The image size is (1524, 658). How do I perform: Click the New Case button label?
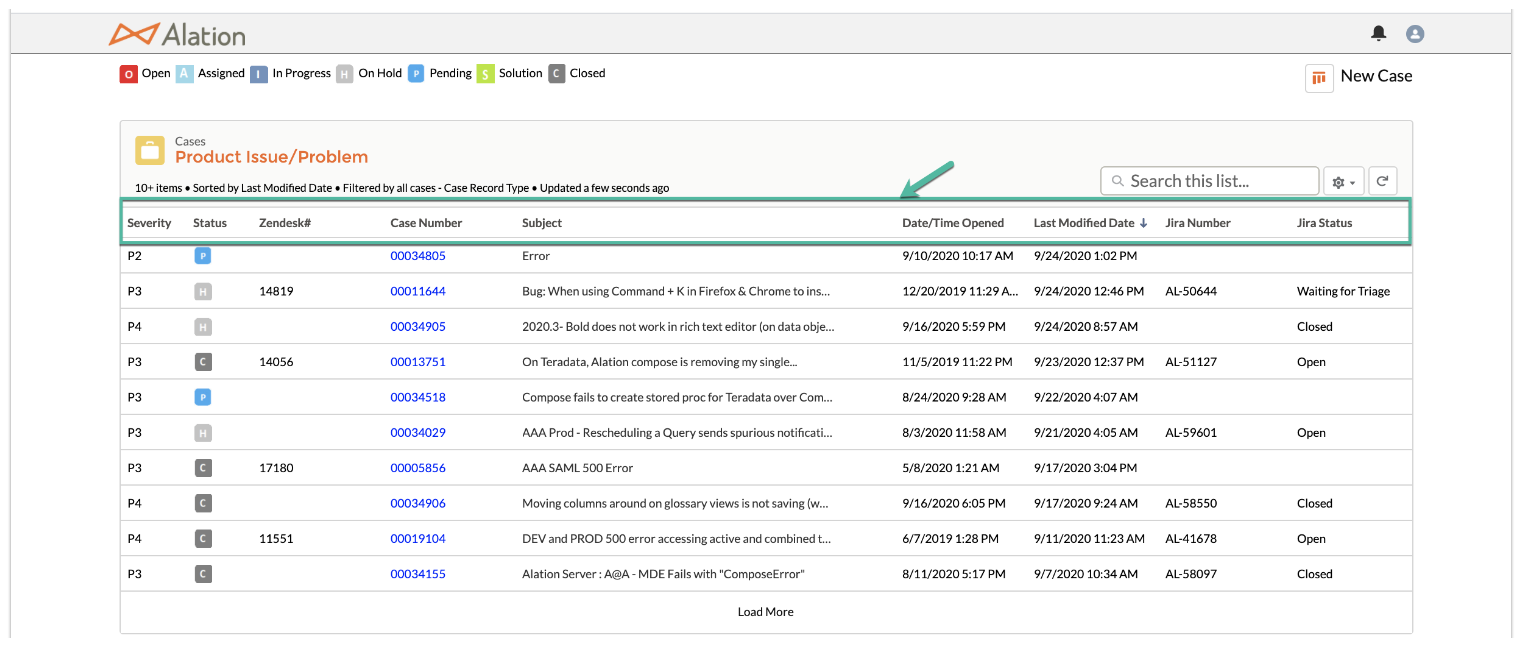1376,76
